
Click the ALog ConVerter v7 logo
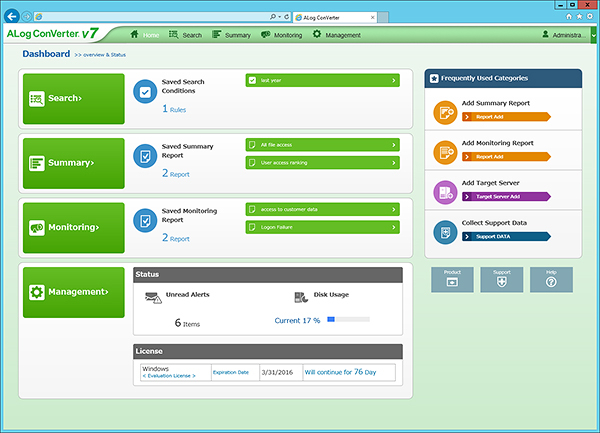(53, 34)
